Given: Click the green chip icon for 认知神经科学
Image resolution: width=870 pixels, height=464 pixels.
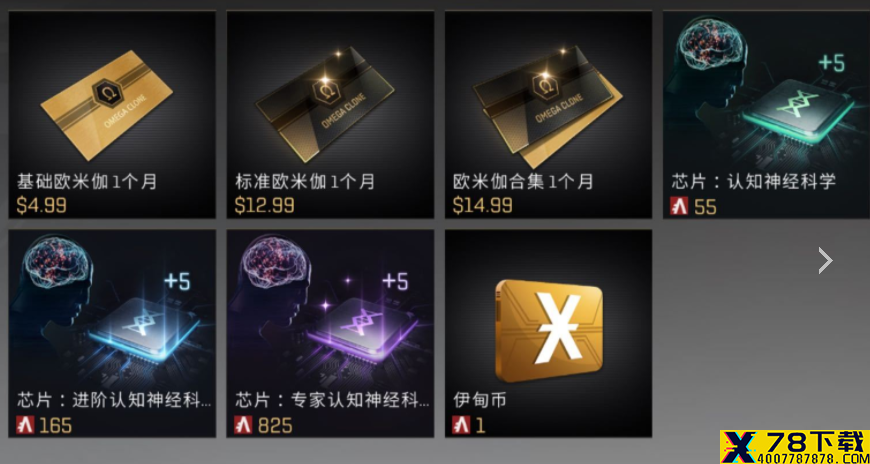Looking at the screenshot, I should pyautogui.click(x=798, y=113).
